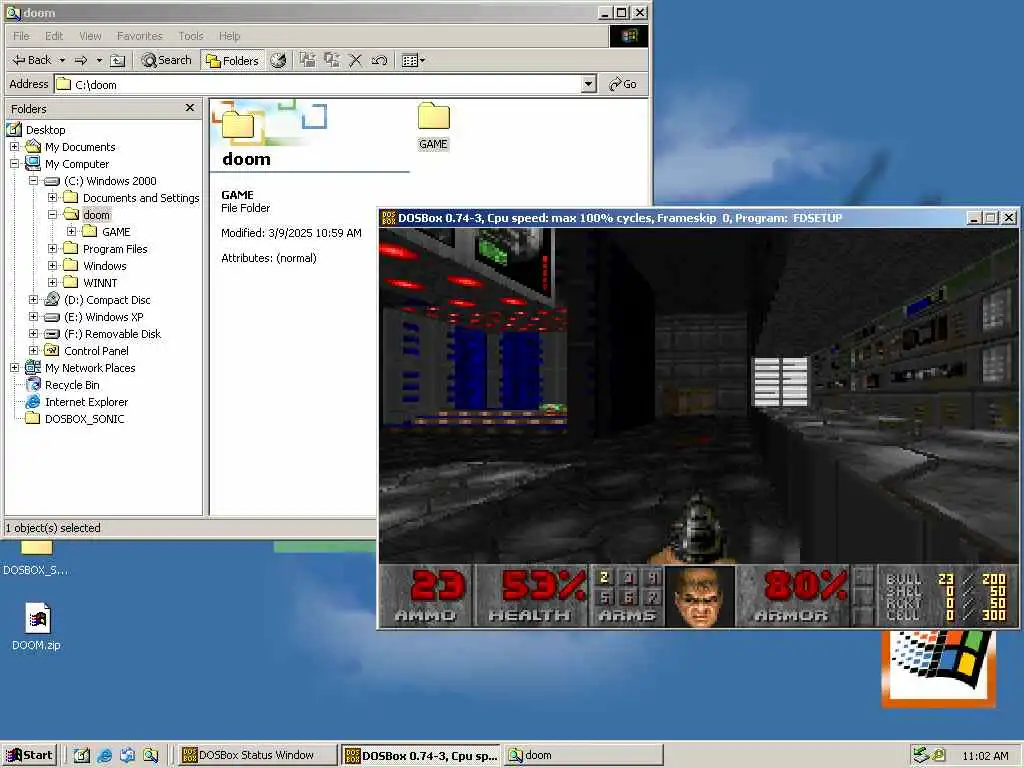Go forward with the Forward arrow

pyautogui.click(x=81, y=60)
